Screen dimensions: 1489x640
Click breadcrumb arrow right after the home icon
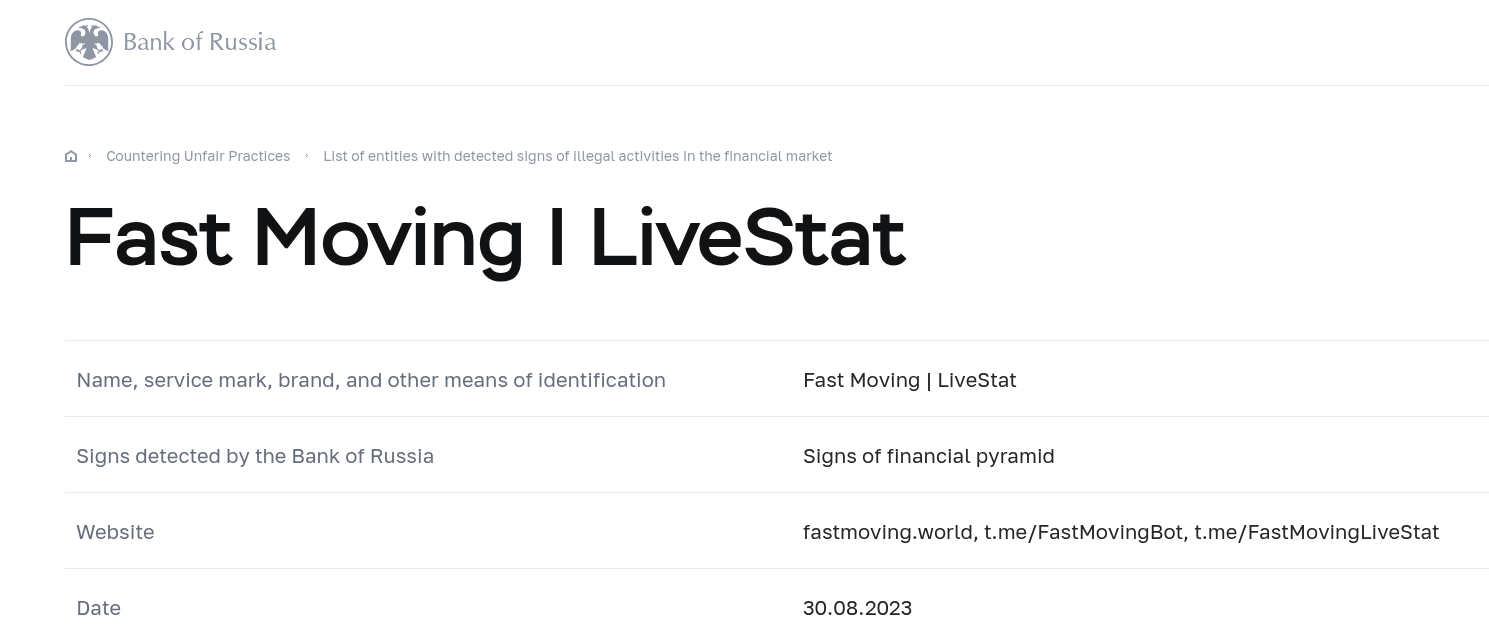(90, 156)
